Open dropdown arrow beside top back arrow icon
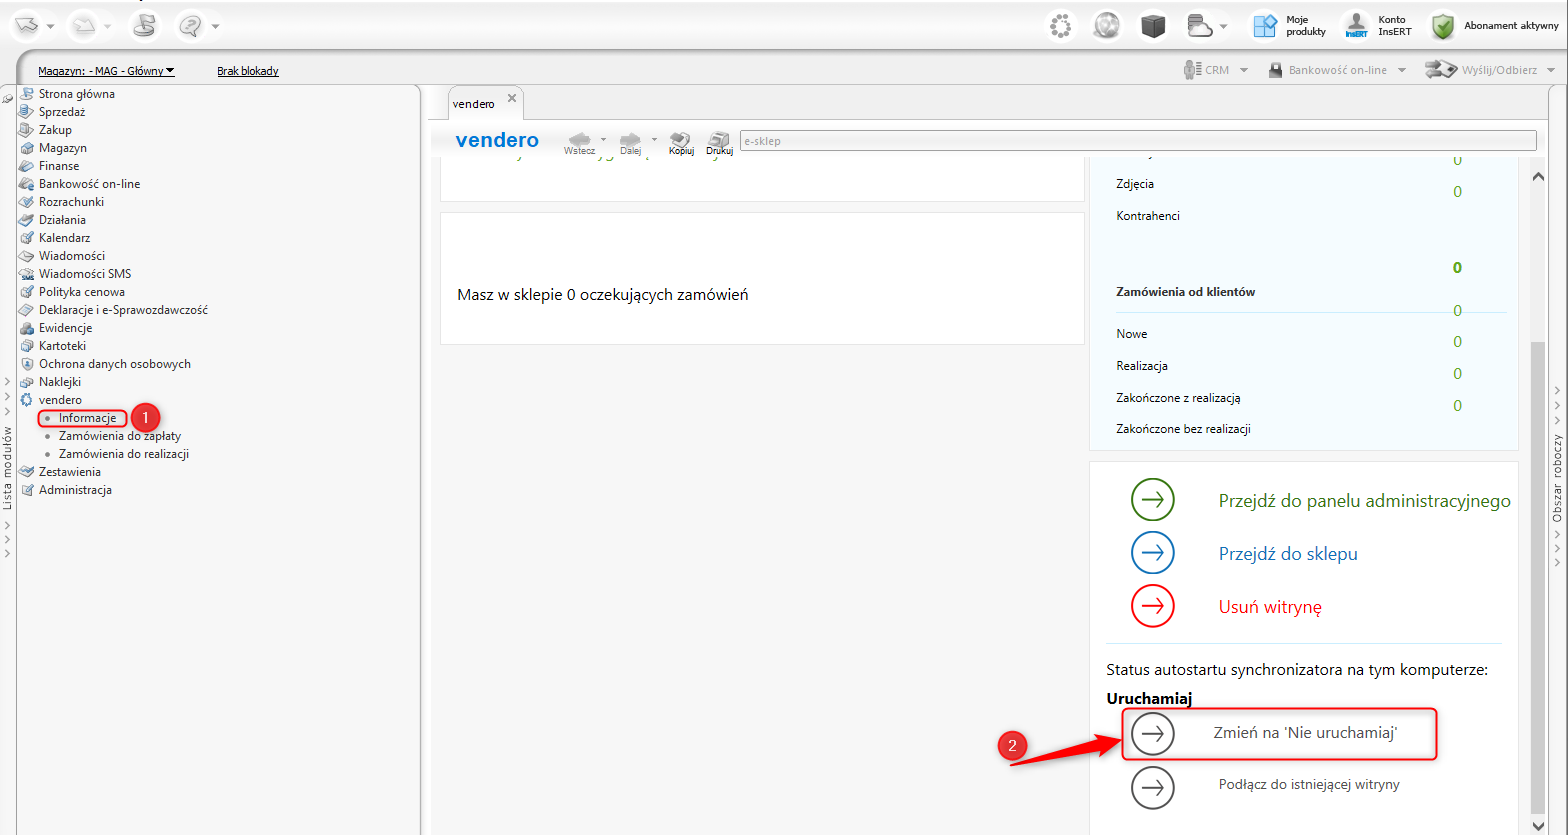Image resolution: width=1568 pixels, height=835 pixels. click(51, 26)
